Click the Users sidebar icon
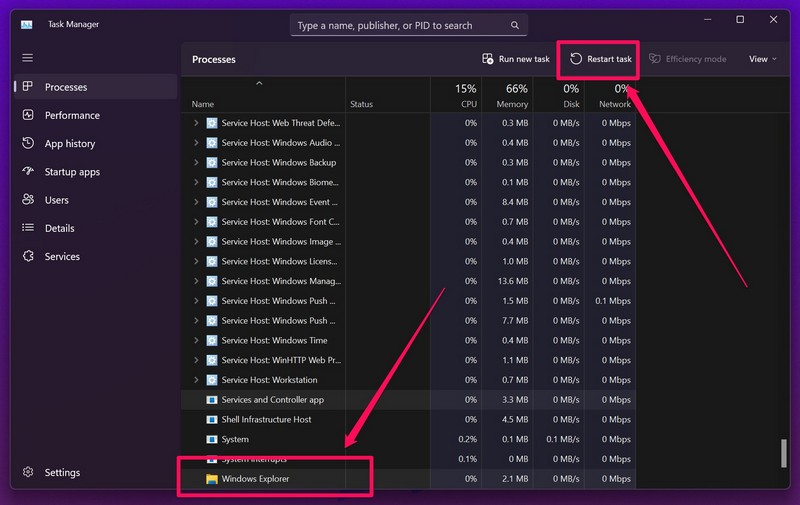 pyautogui.click(x=27, y=200)
